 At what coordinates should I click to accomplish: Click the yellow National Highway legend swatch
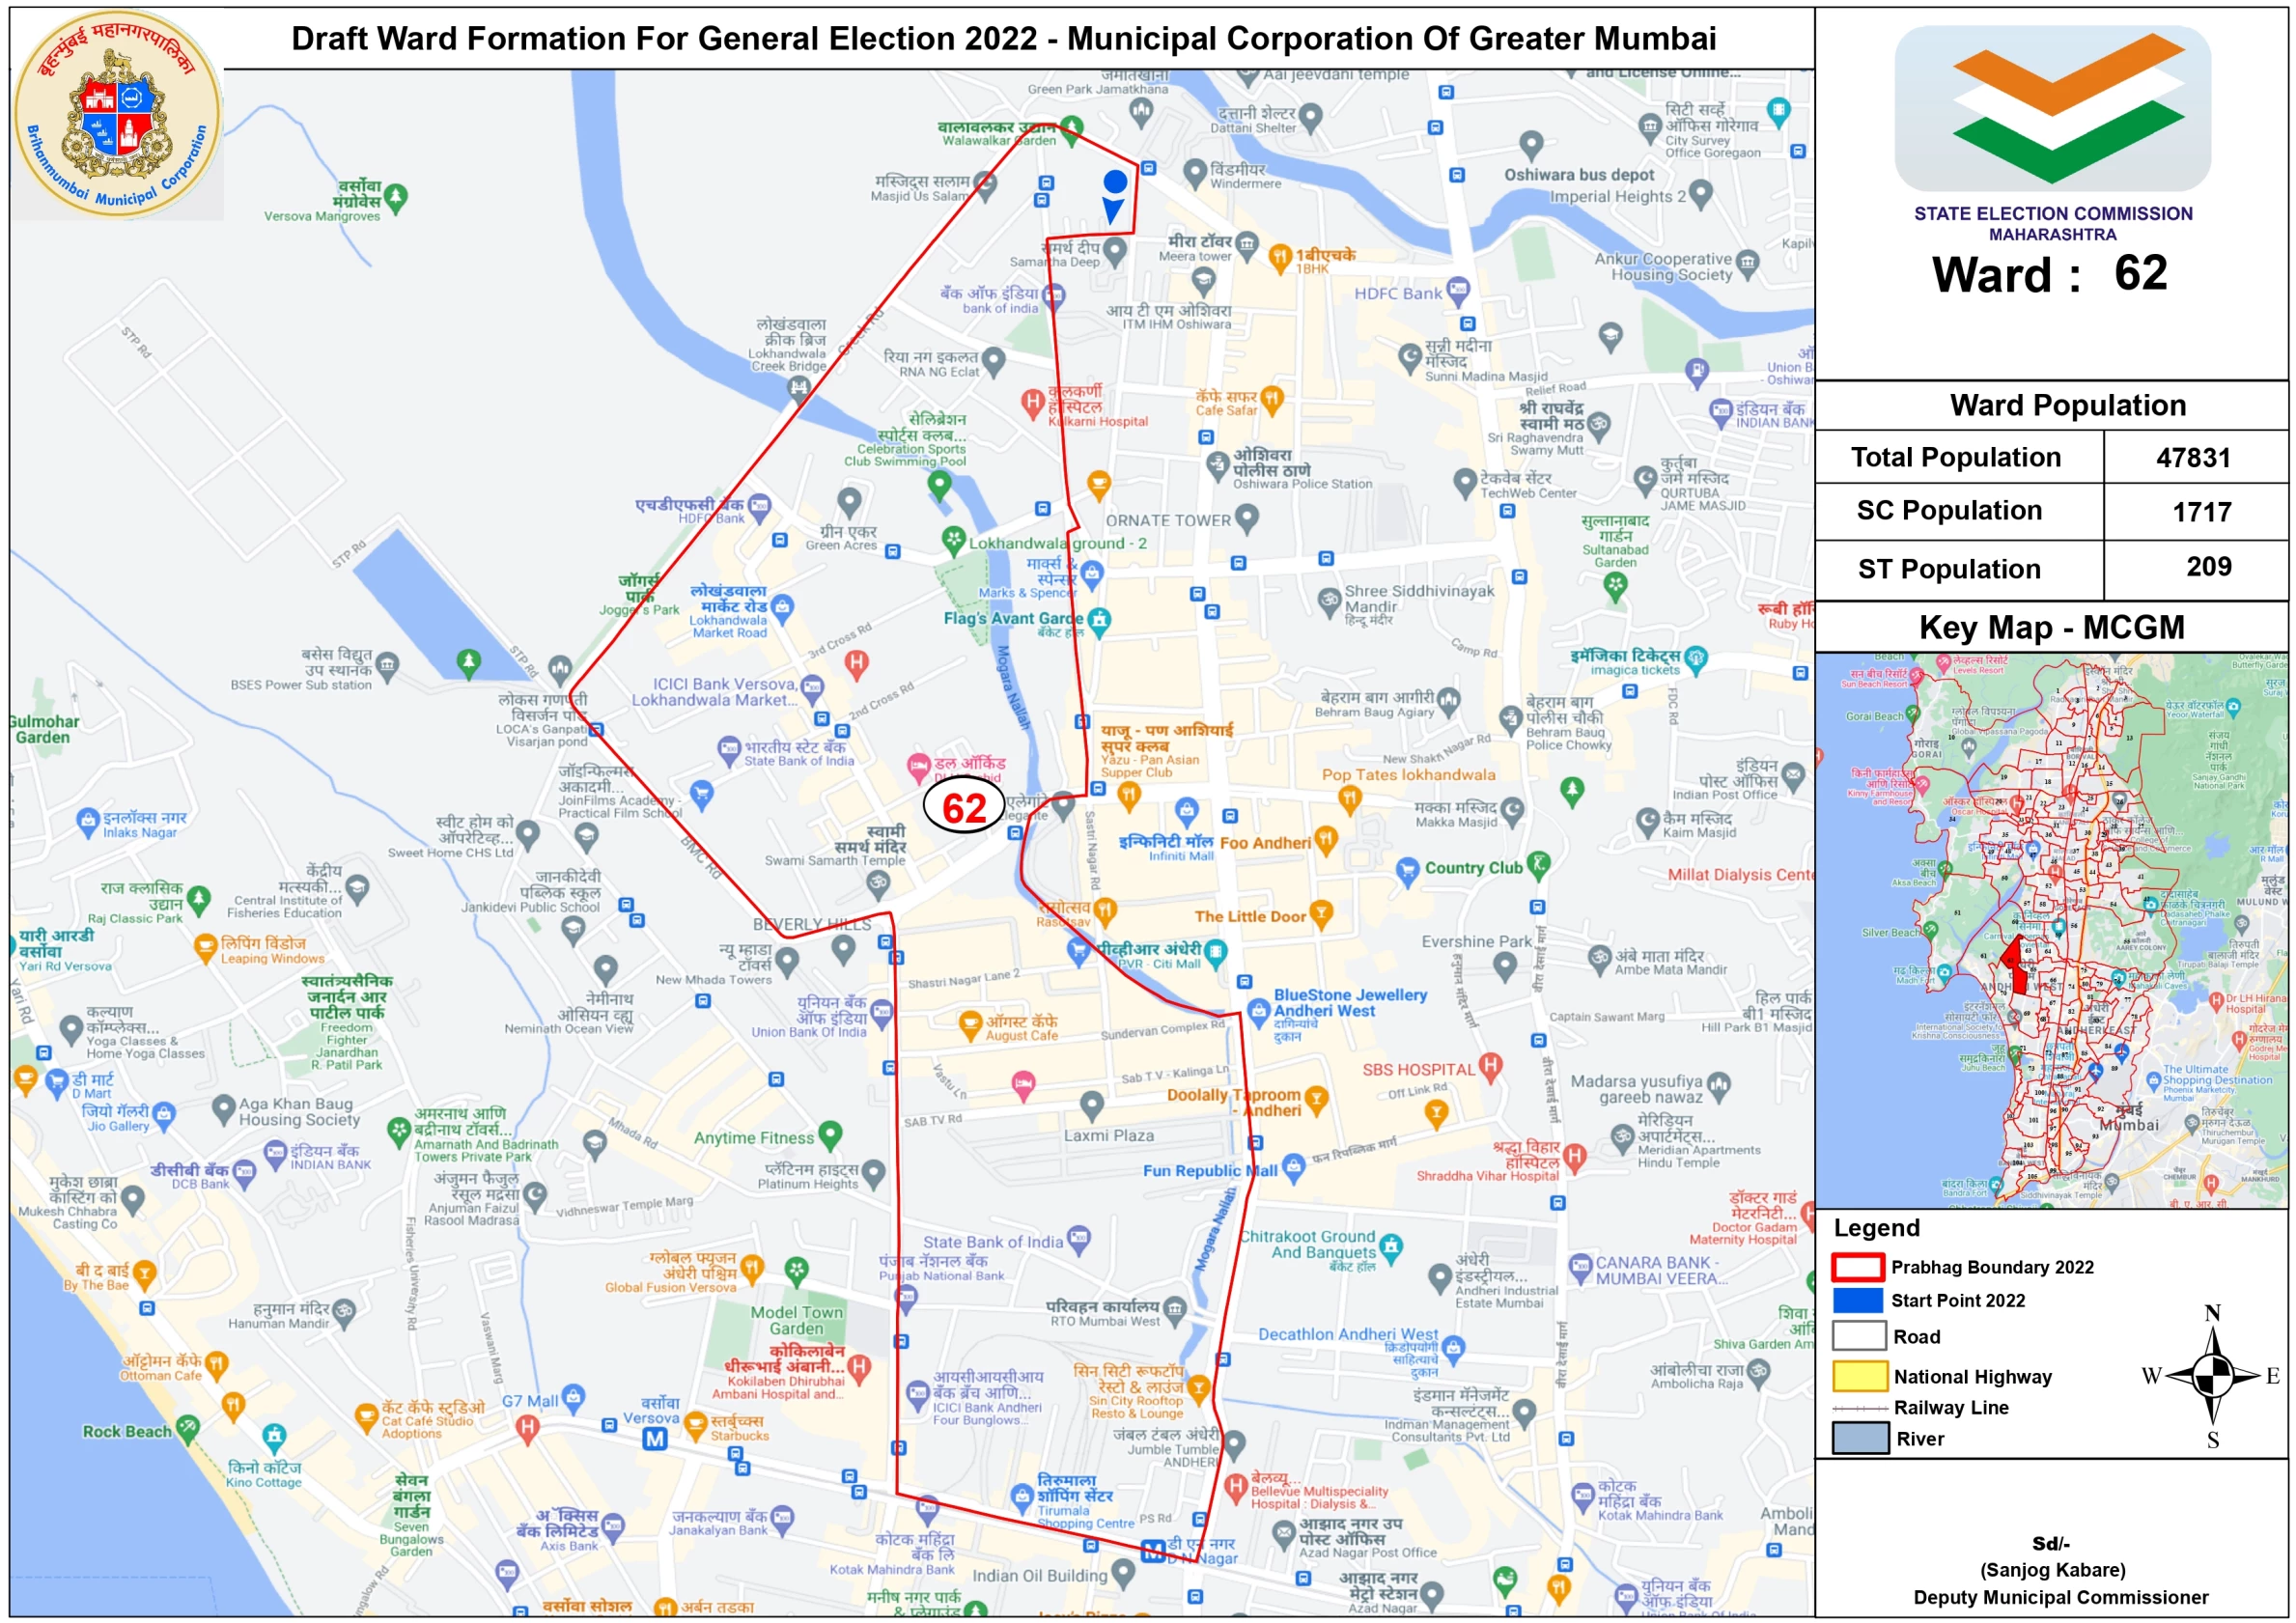1859,1376
